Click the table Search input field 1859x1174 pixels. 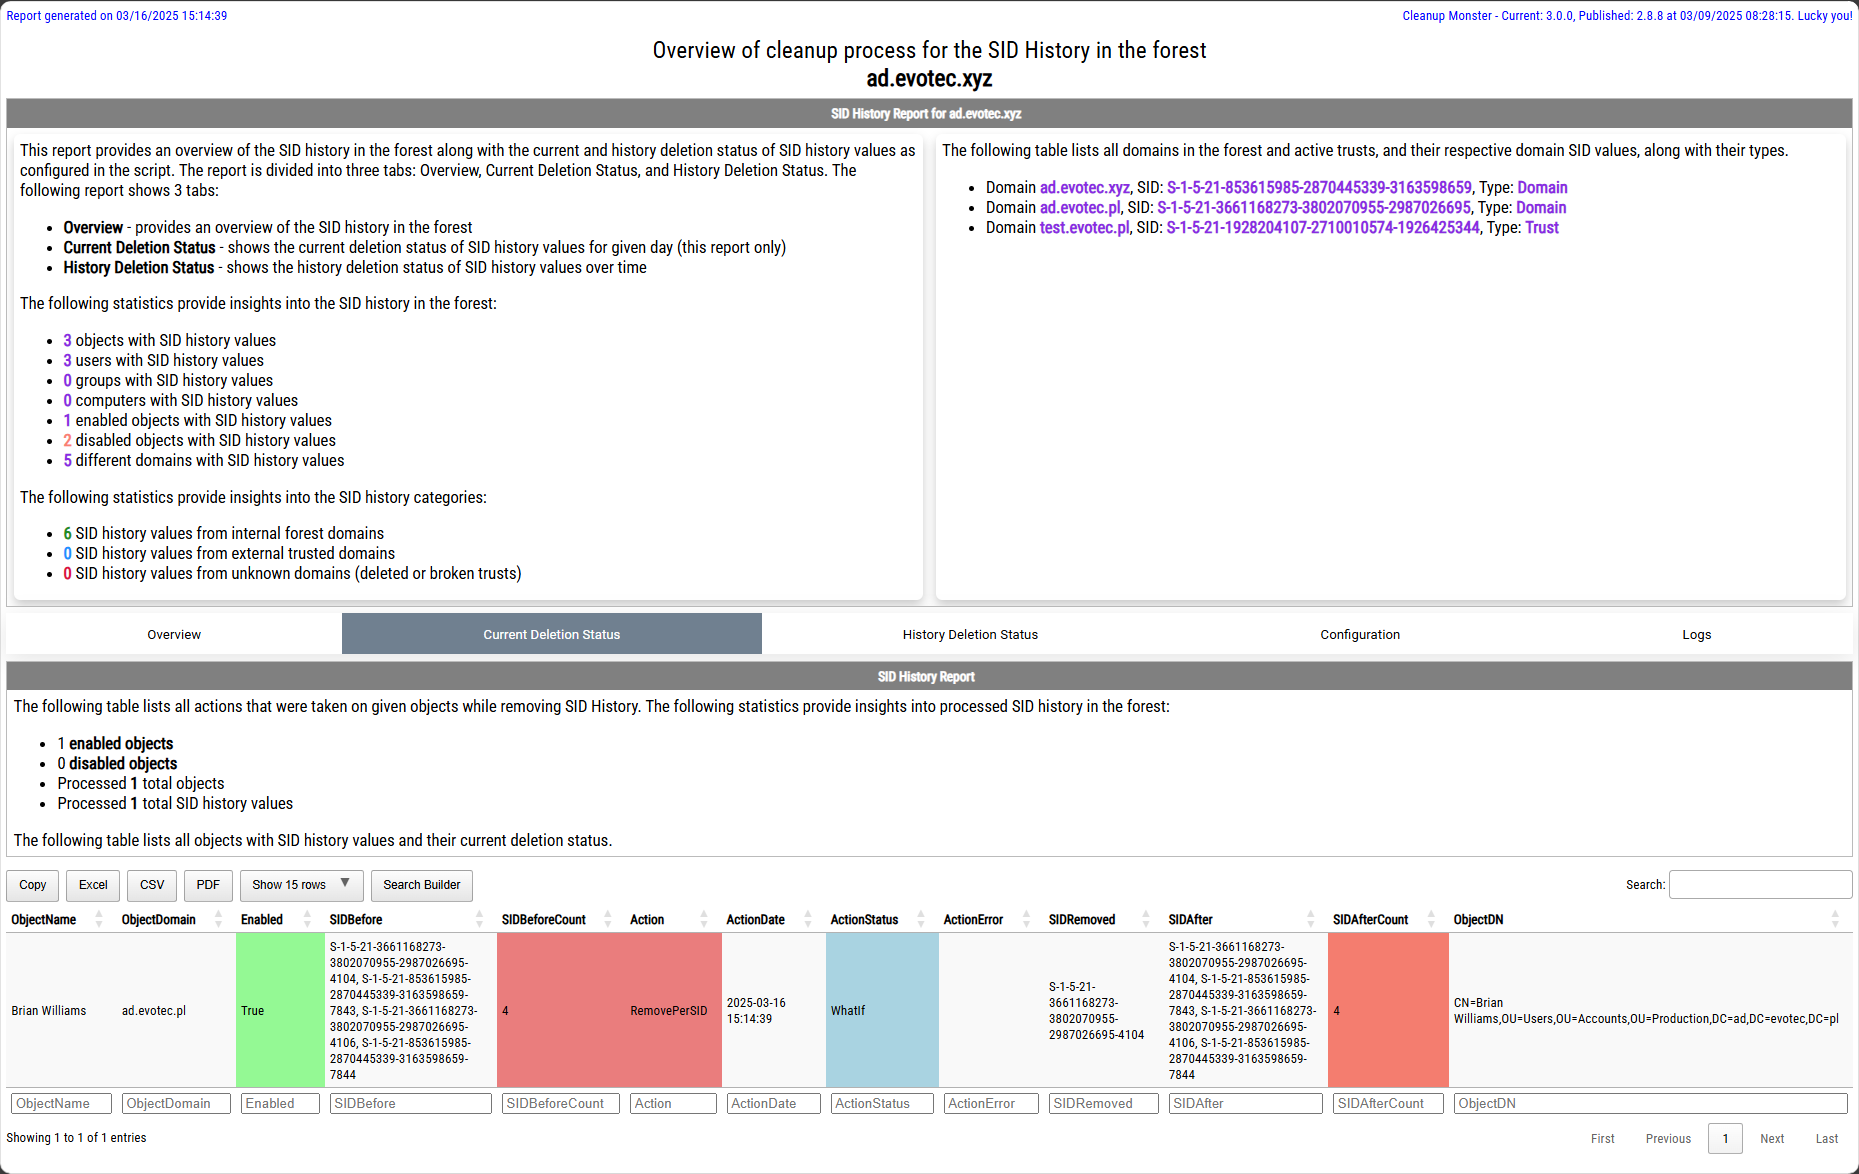pos(1760,885)
